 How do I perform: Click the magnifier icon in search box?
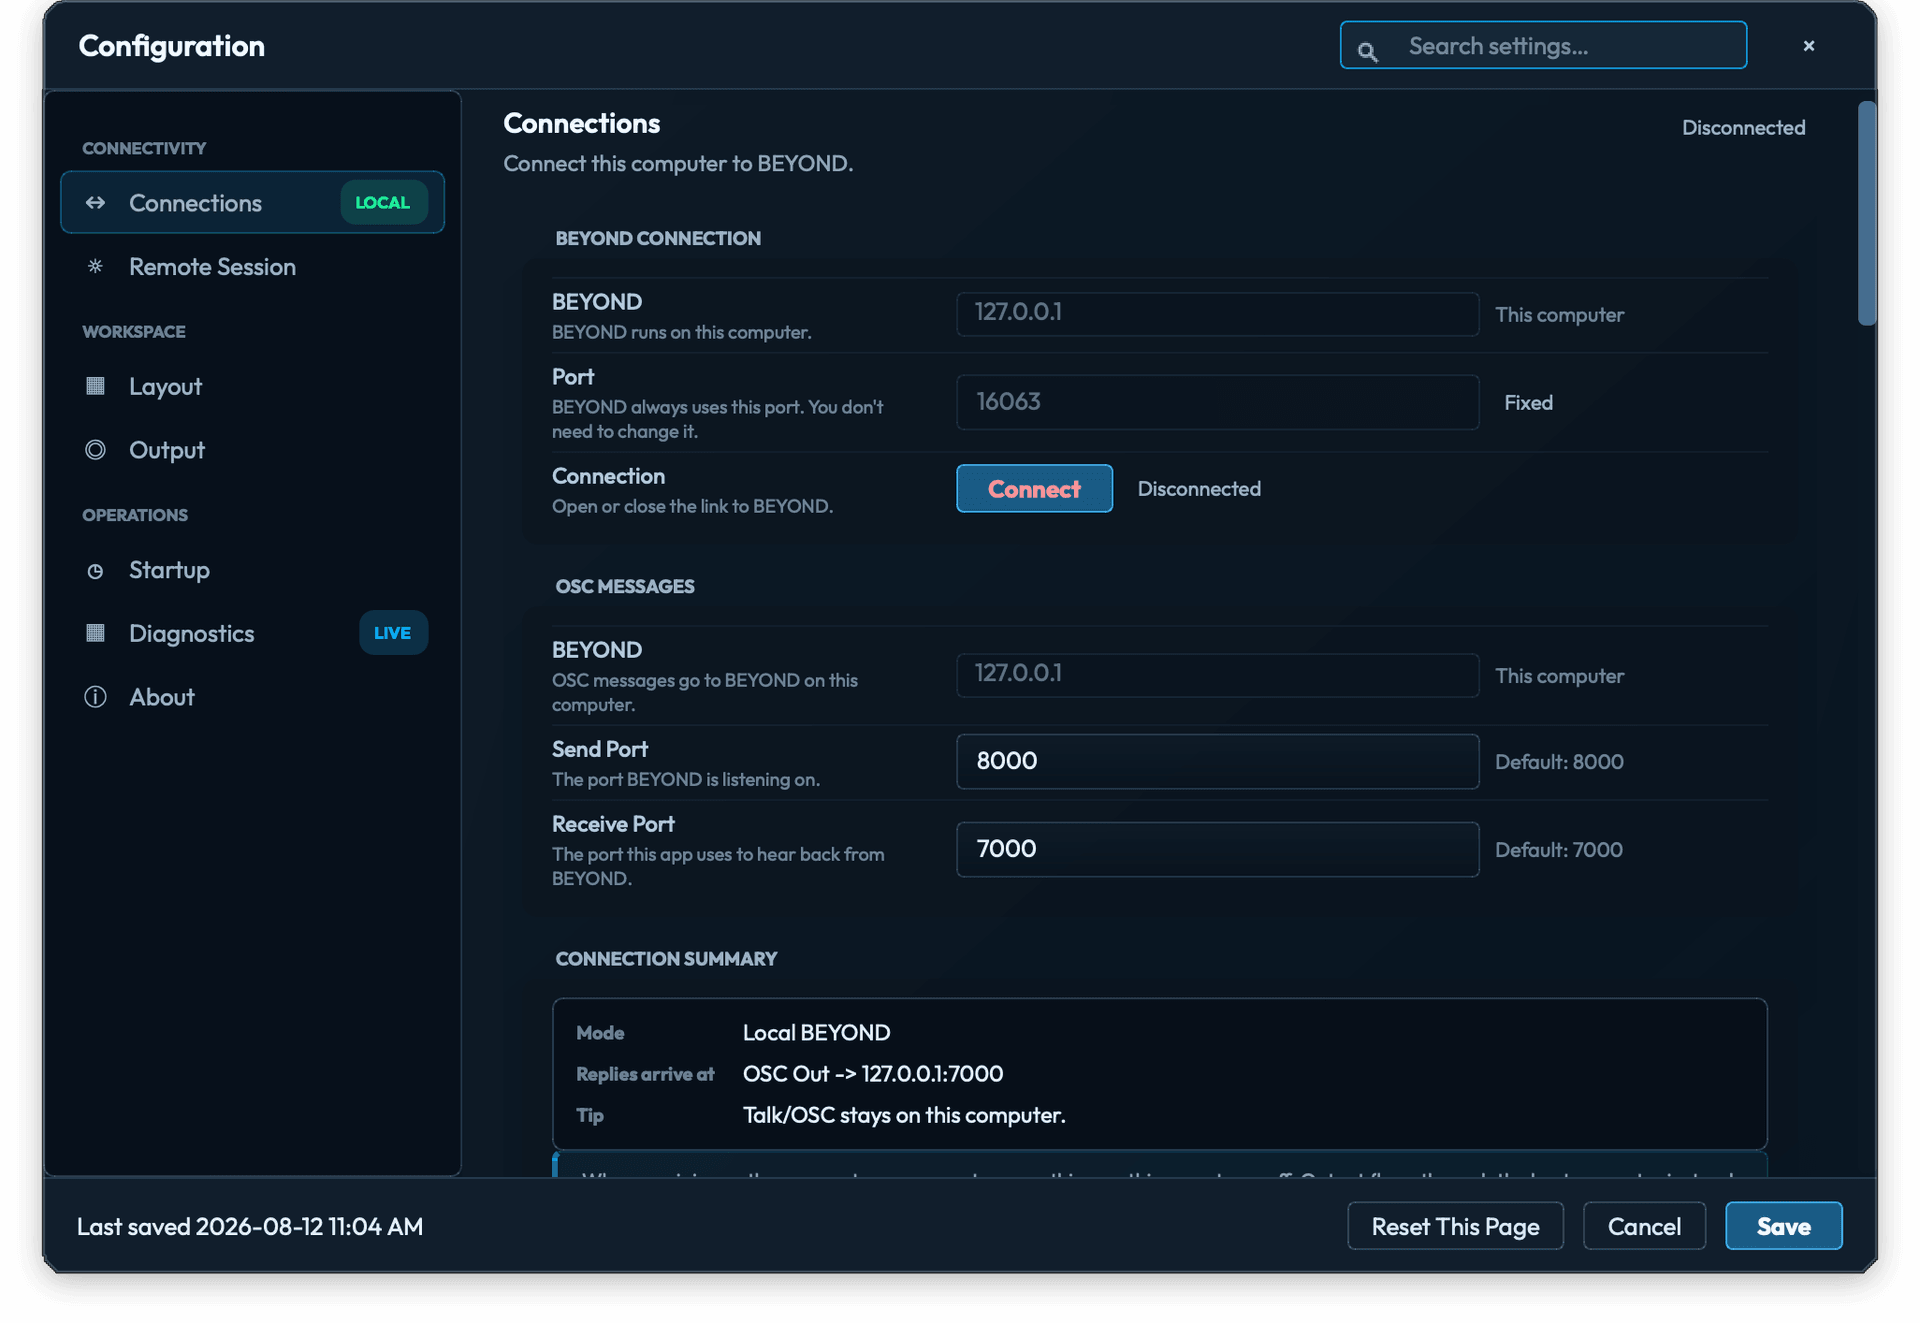coord(1368,51)
